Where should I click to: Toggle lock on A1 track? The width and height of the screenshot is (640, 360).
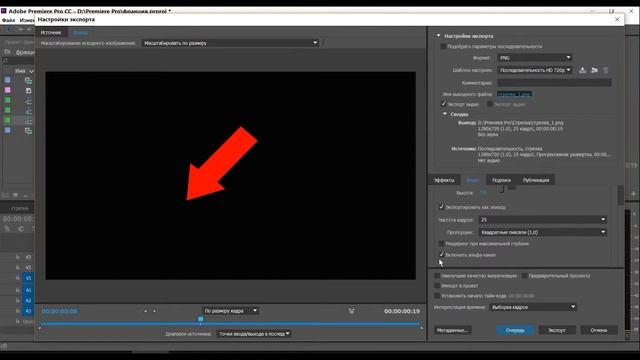tap(18, 290)
